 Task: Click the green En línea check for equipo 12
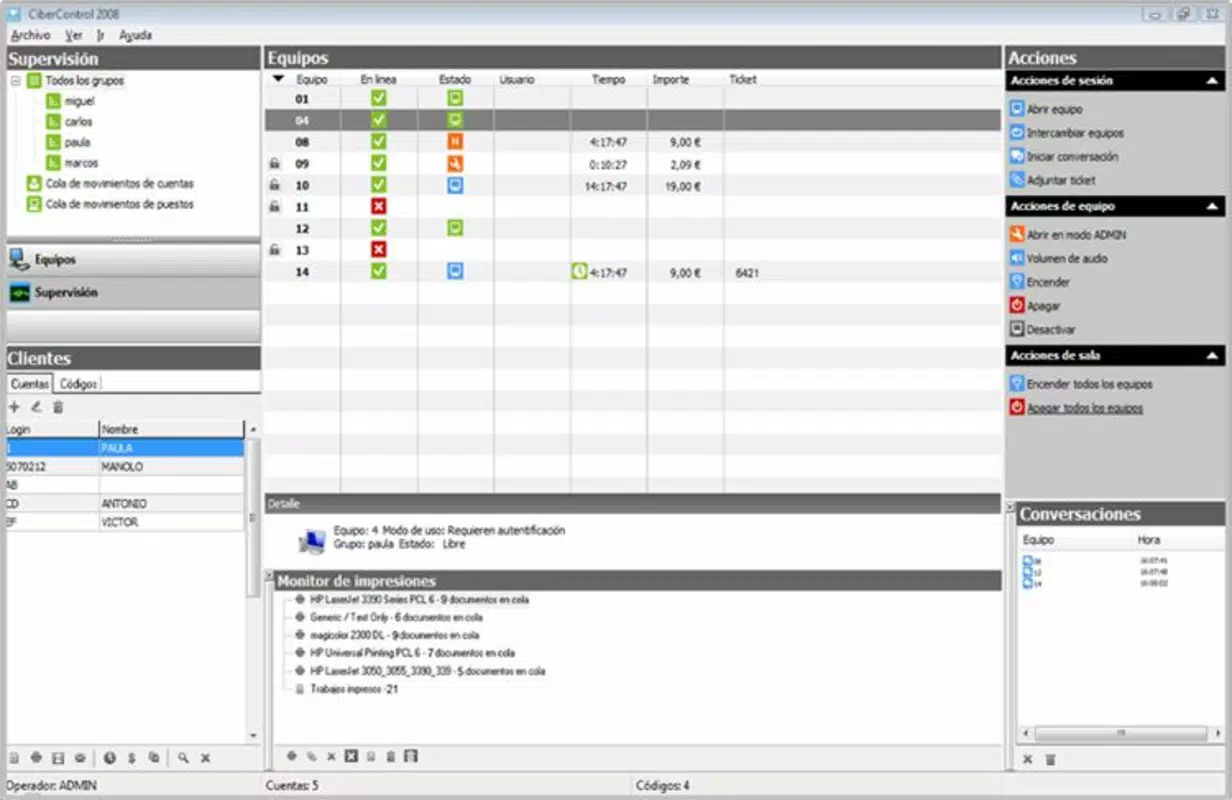pyautogui.click(x=378, y=228)
